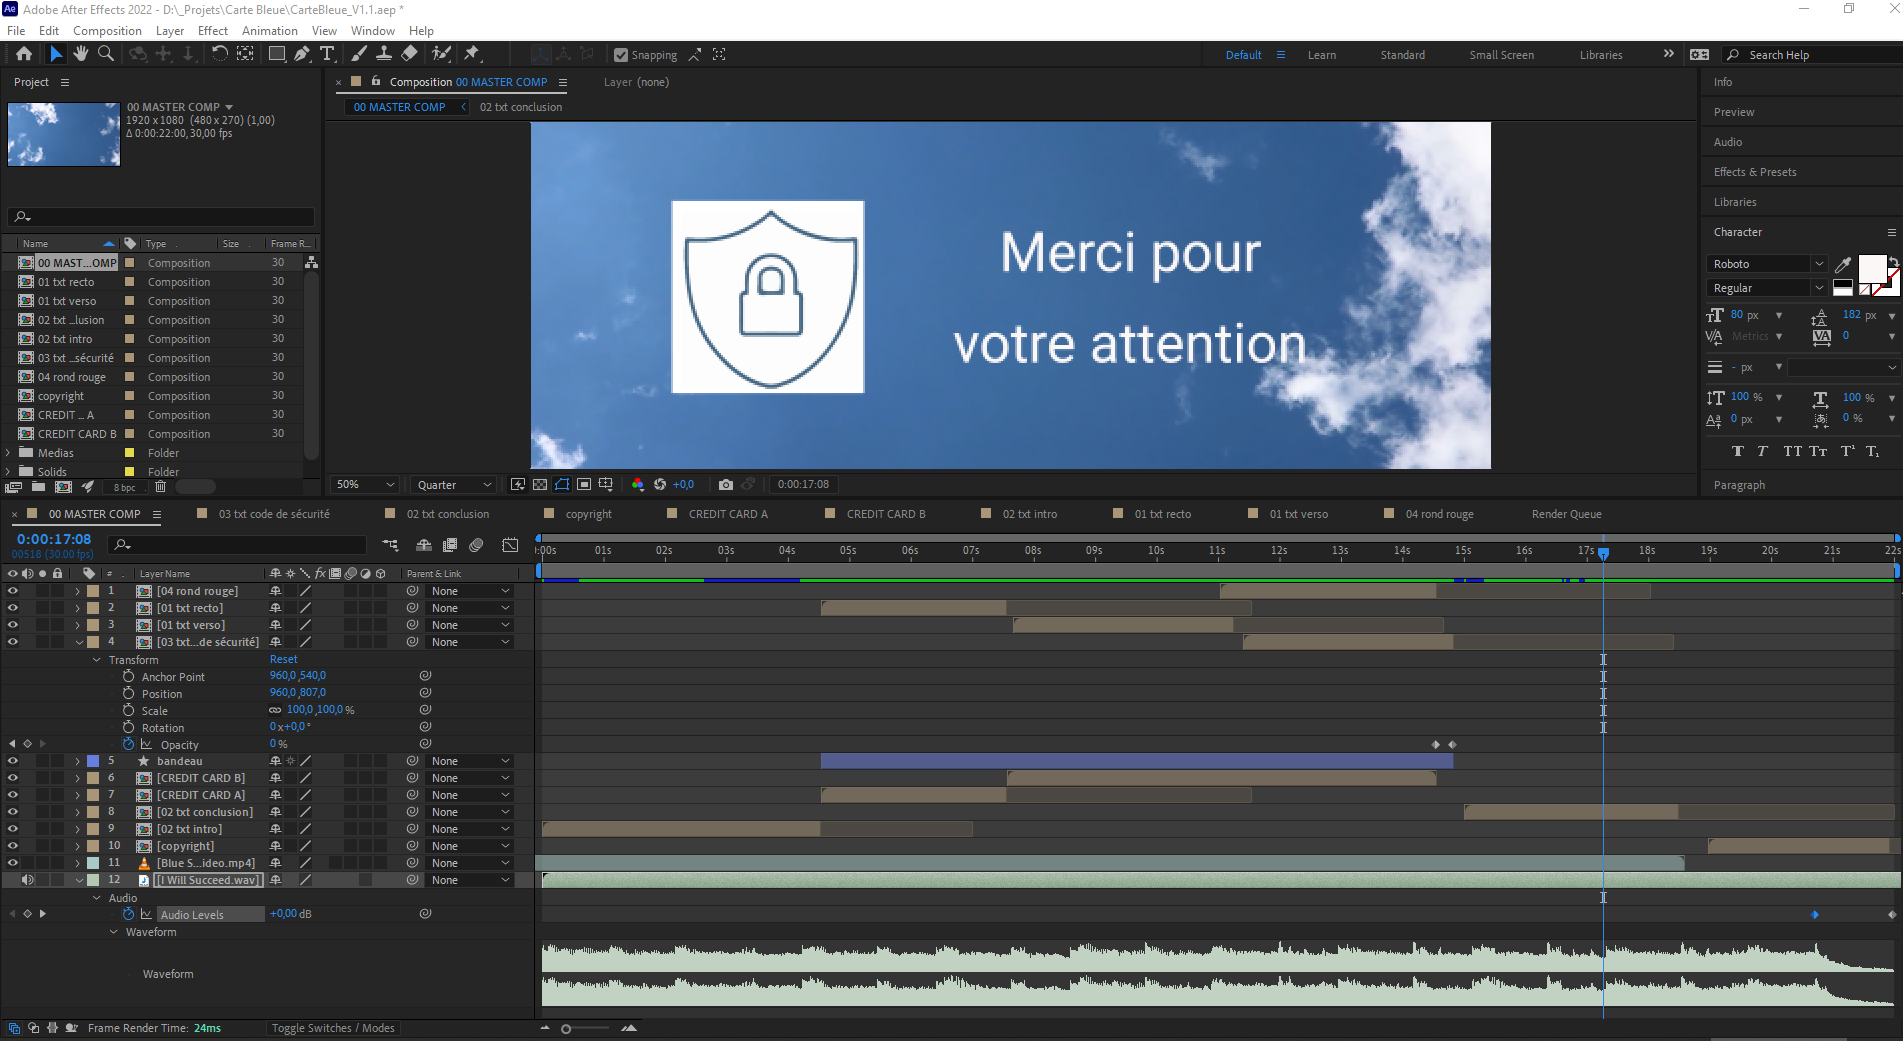
Task: Click the white fill color swatch
Action: click(1871, 268)
